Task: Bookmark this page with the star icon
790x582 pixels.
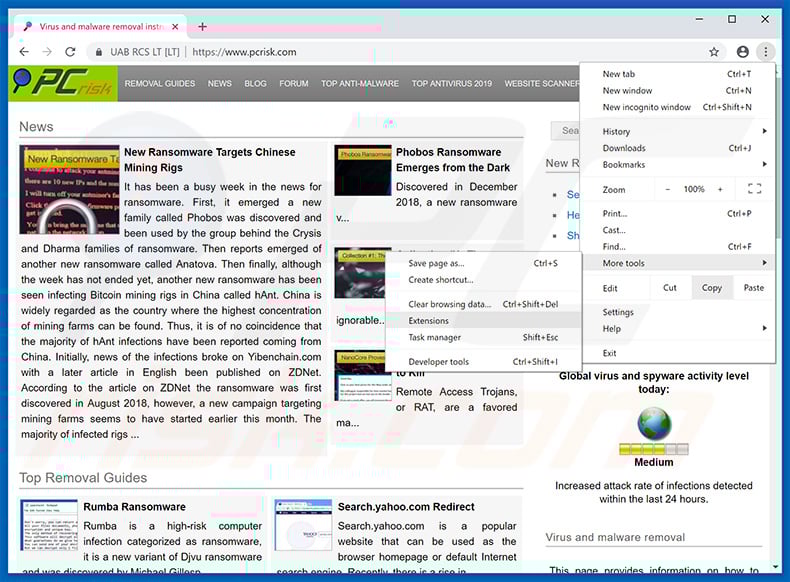Action: click(x=714, y=51)
